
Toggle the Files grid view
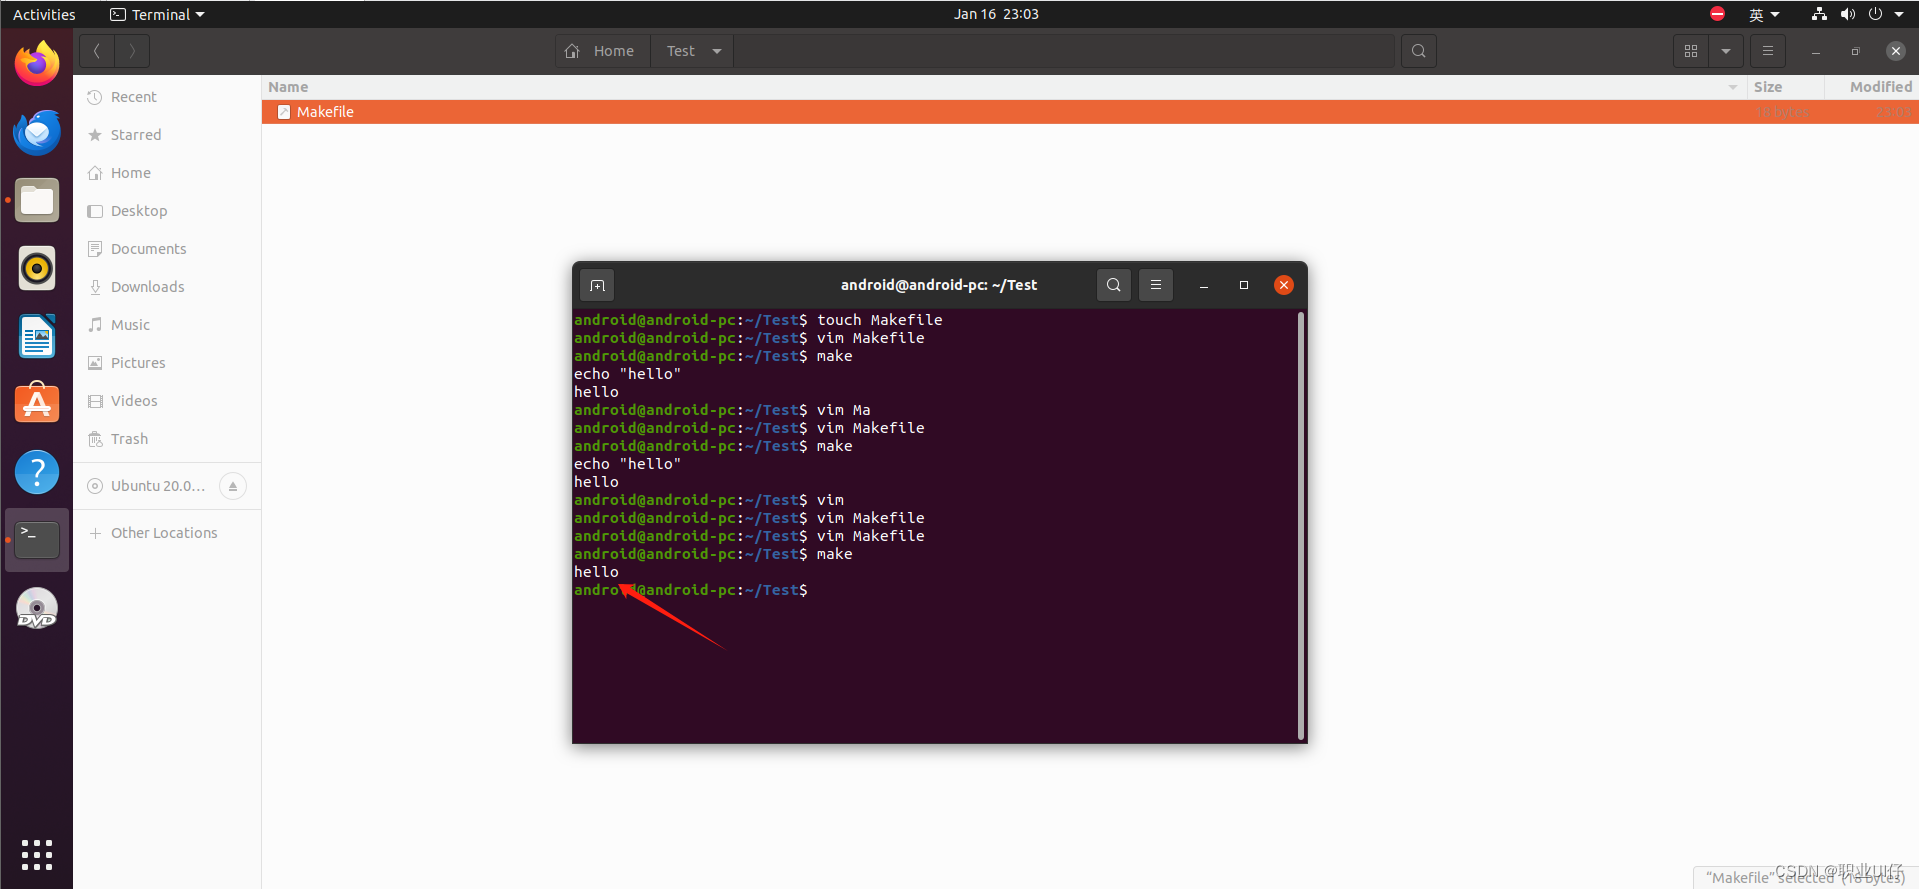[1691, 51]
